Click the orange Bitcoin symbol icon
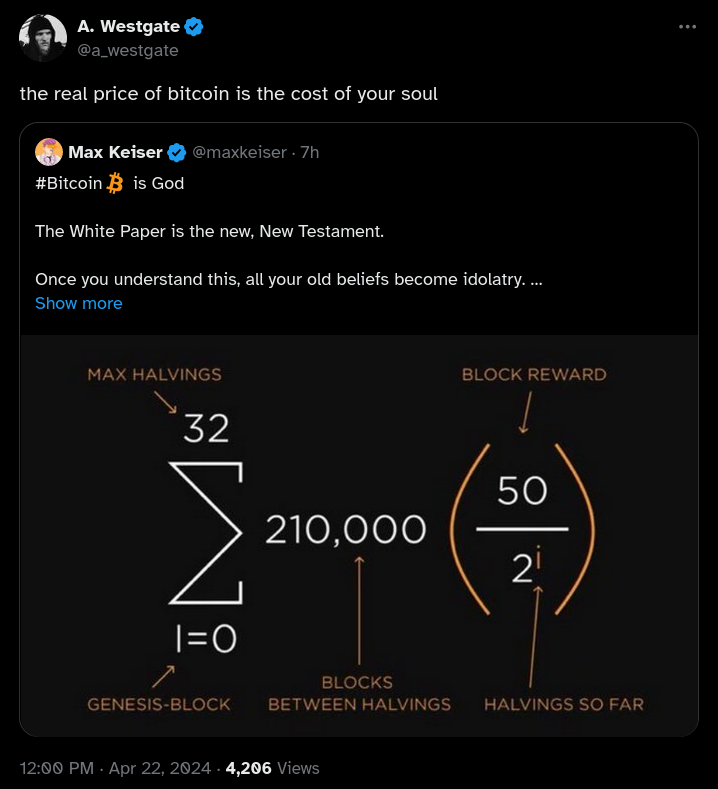 [115, 183]
